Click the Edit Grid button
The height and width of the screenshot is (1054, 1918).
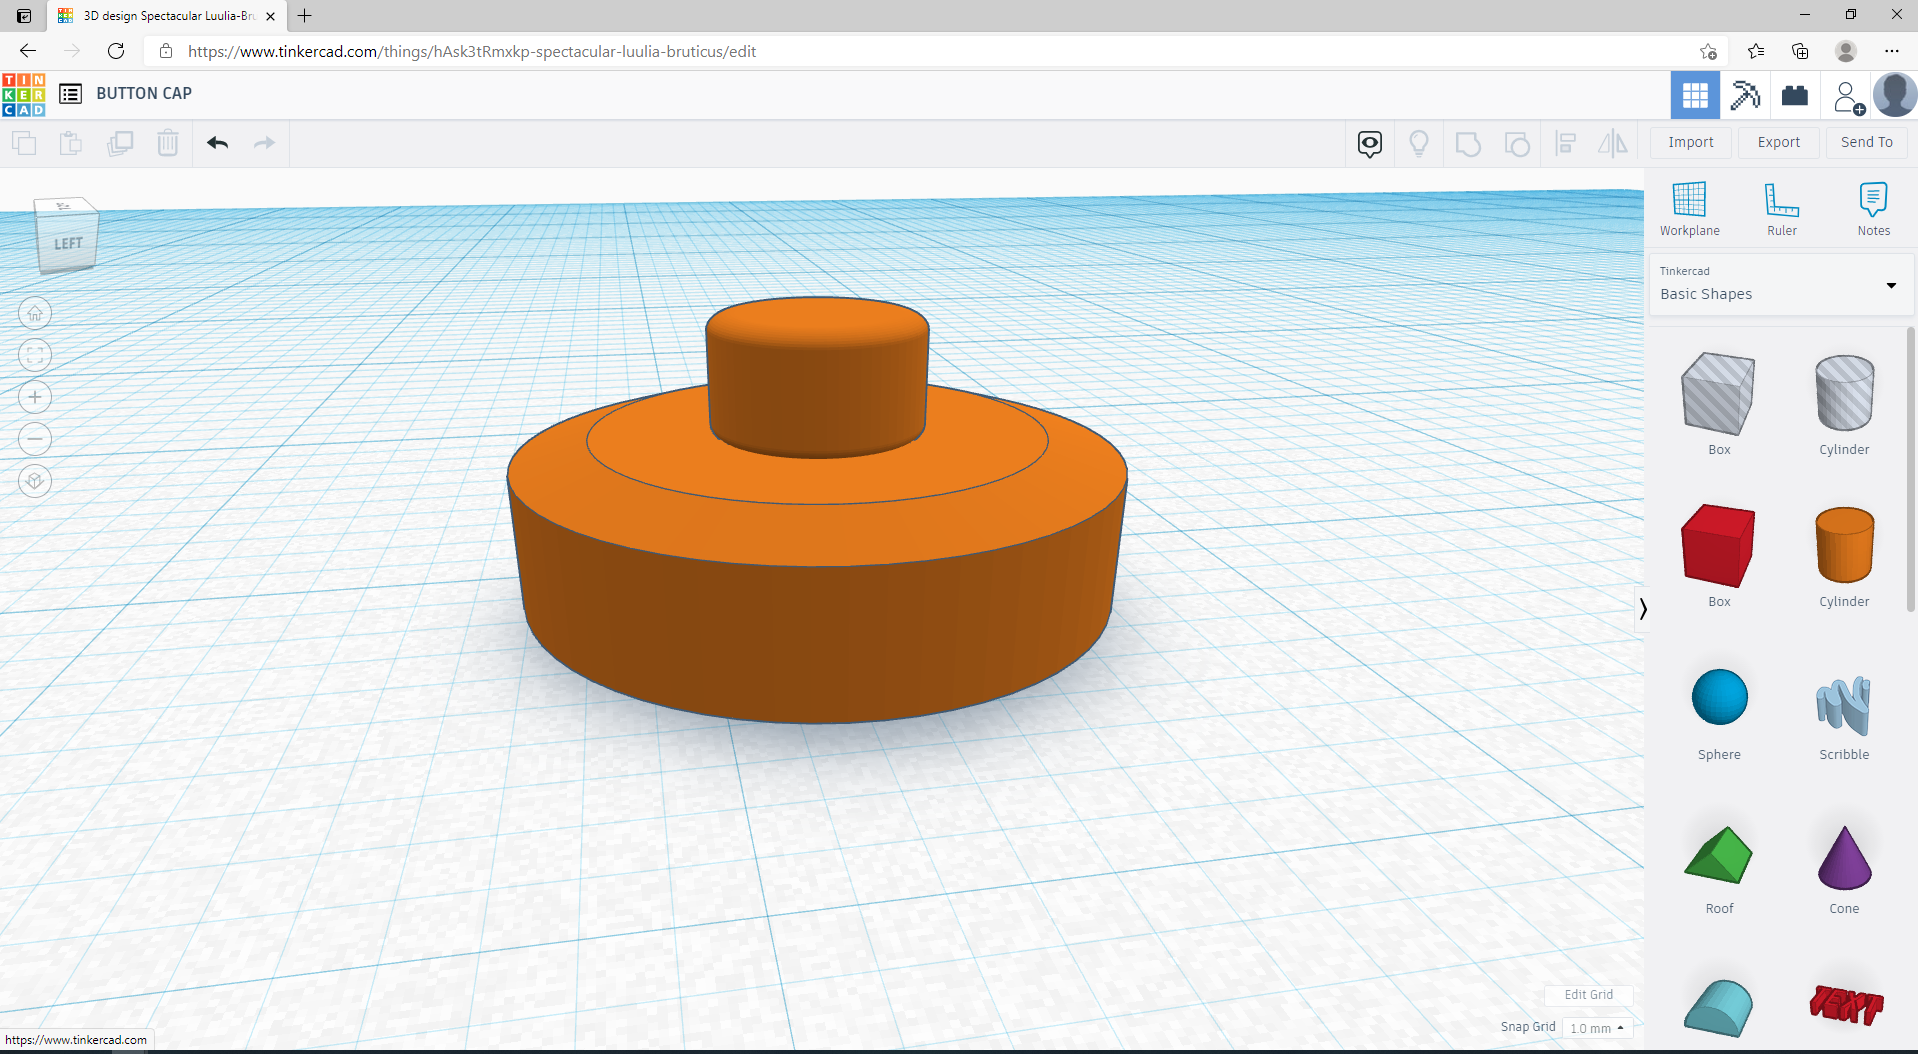[x=1588, y=995]
